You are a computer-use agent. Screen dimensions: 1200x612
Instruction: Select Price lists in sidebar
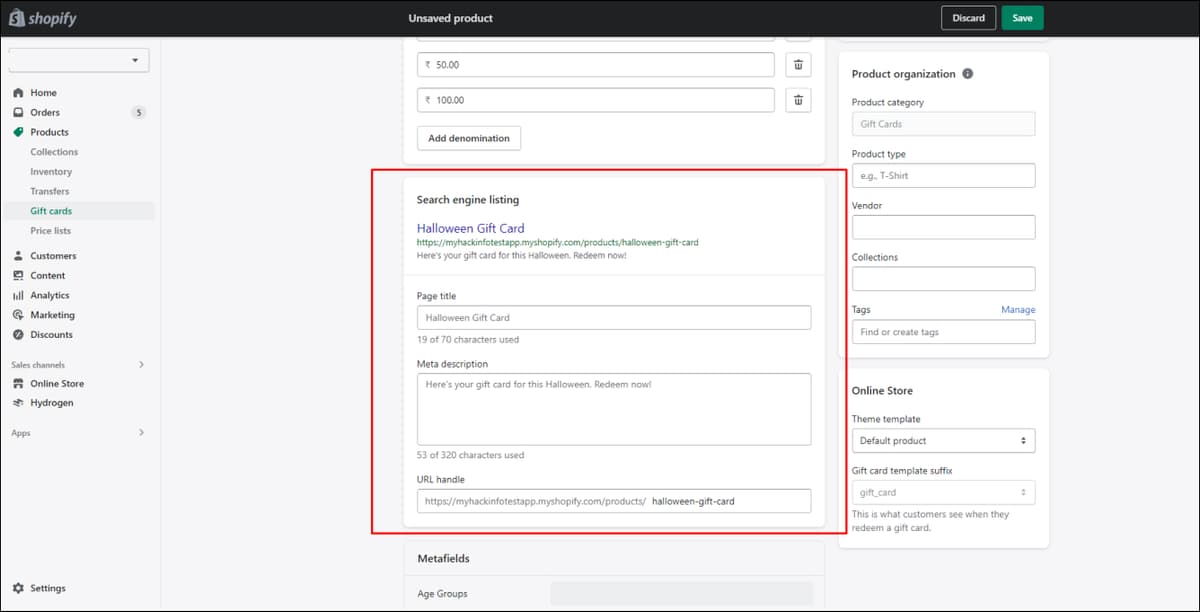point(50,230)
